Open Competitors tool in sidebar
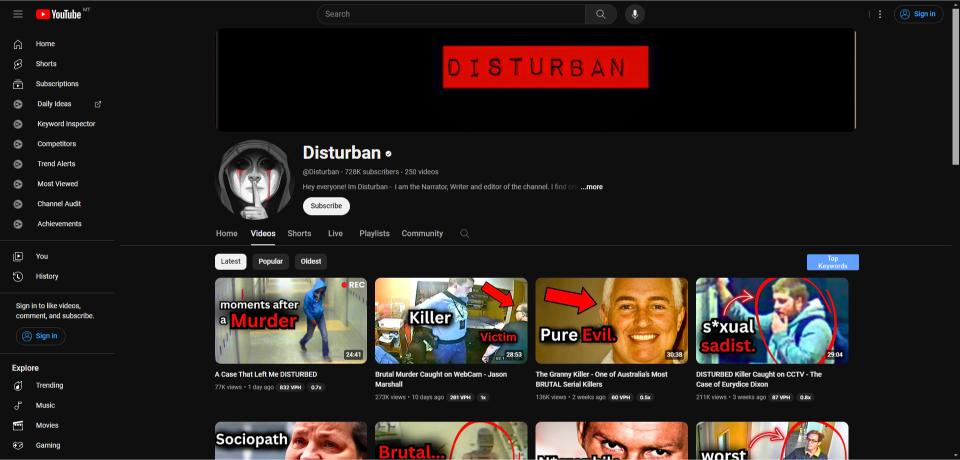The height and width of the screenshot is (460, 960). point(57,144)
